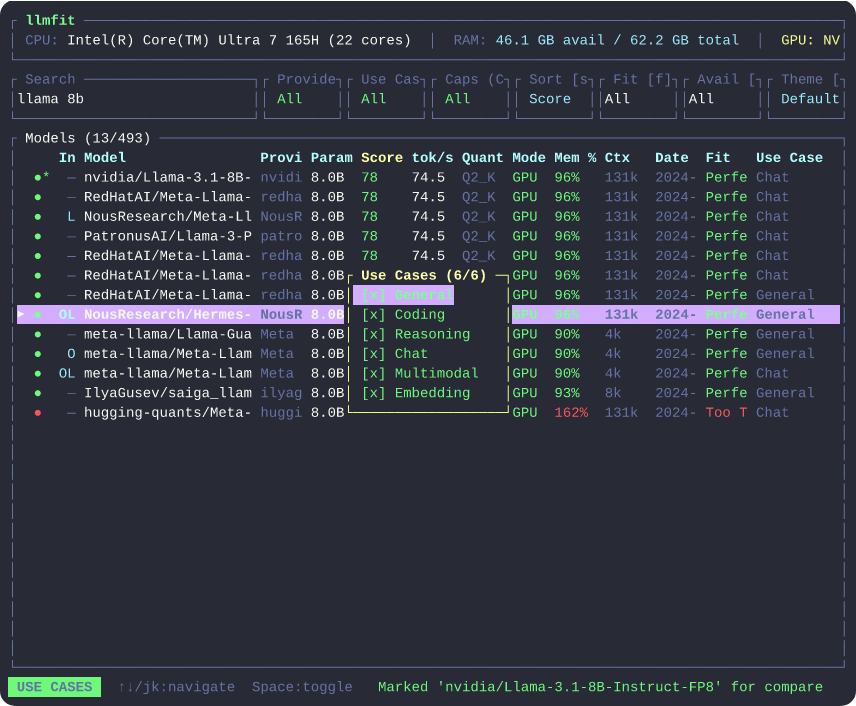This screenshot has width=856, height=706.
Task: Click the Search field containing 'llama 8b'
Action: [x=135, y=99]
